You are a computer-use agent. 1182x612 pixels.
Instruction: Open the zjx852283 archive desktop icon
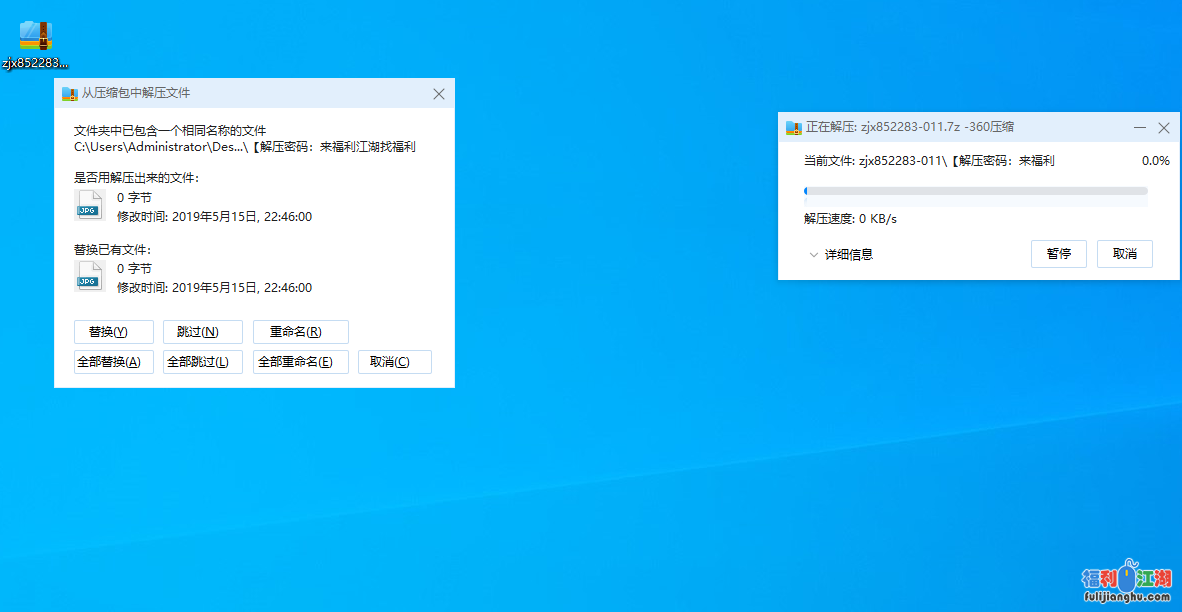click(x=35, y=37)
